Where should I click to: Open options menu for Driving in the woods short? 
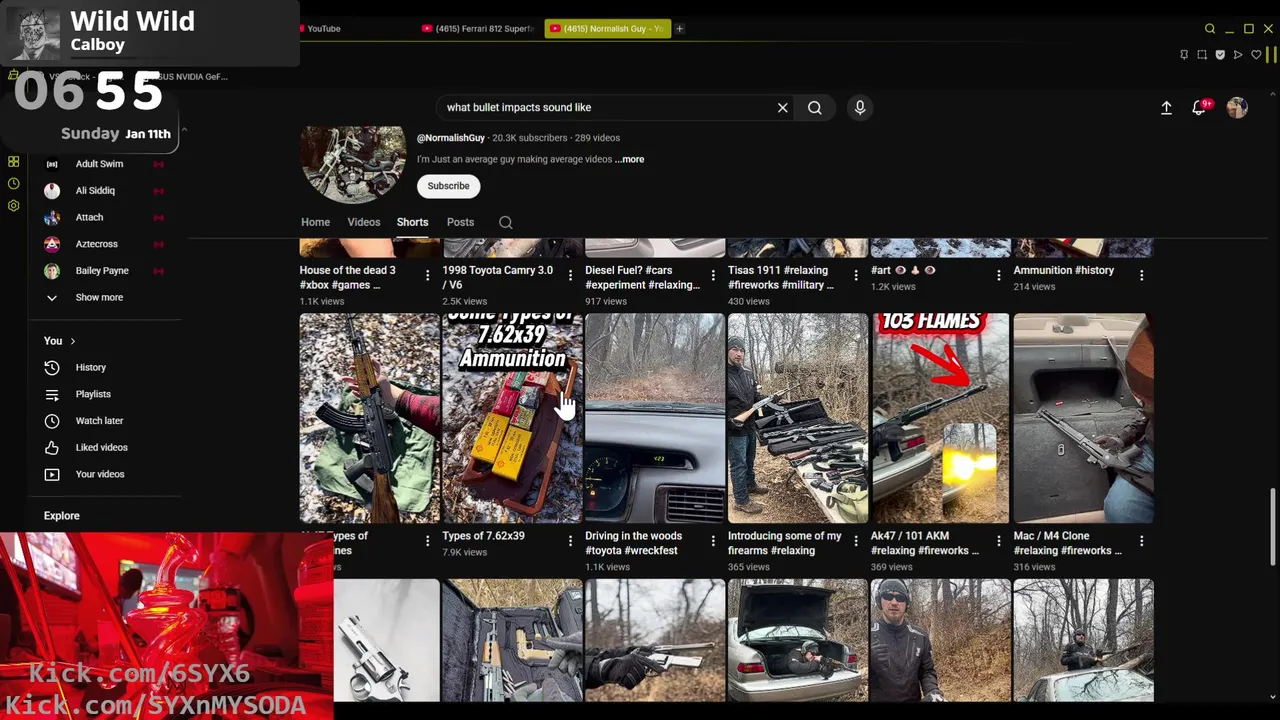pos(713,541)
